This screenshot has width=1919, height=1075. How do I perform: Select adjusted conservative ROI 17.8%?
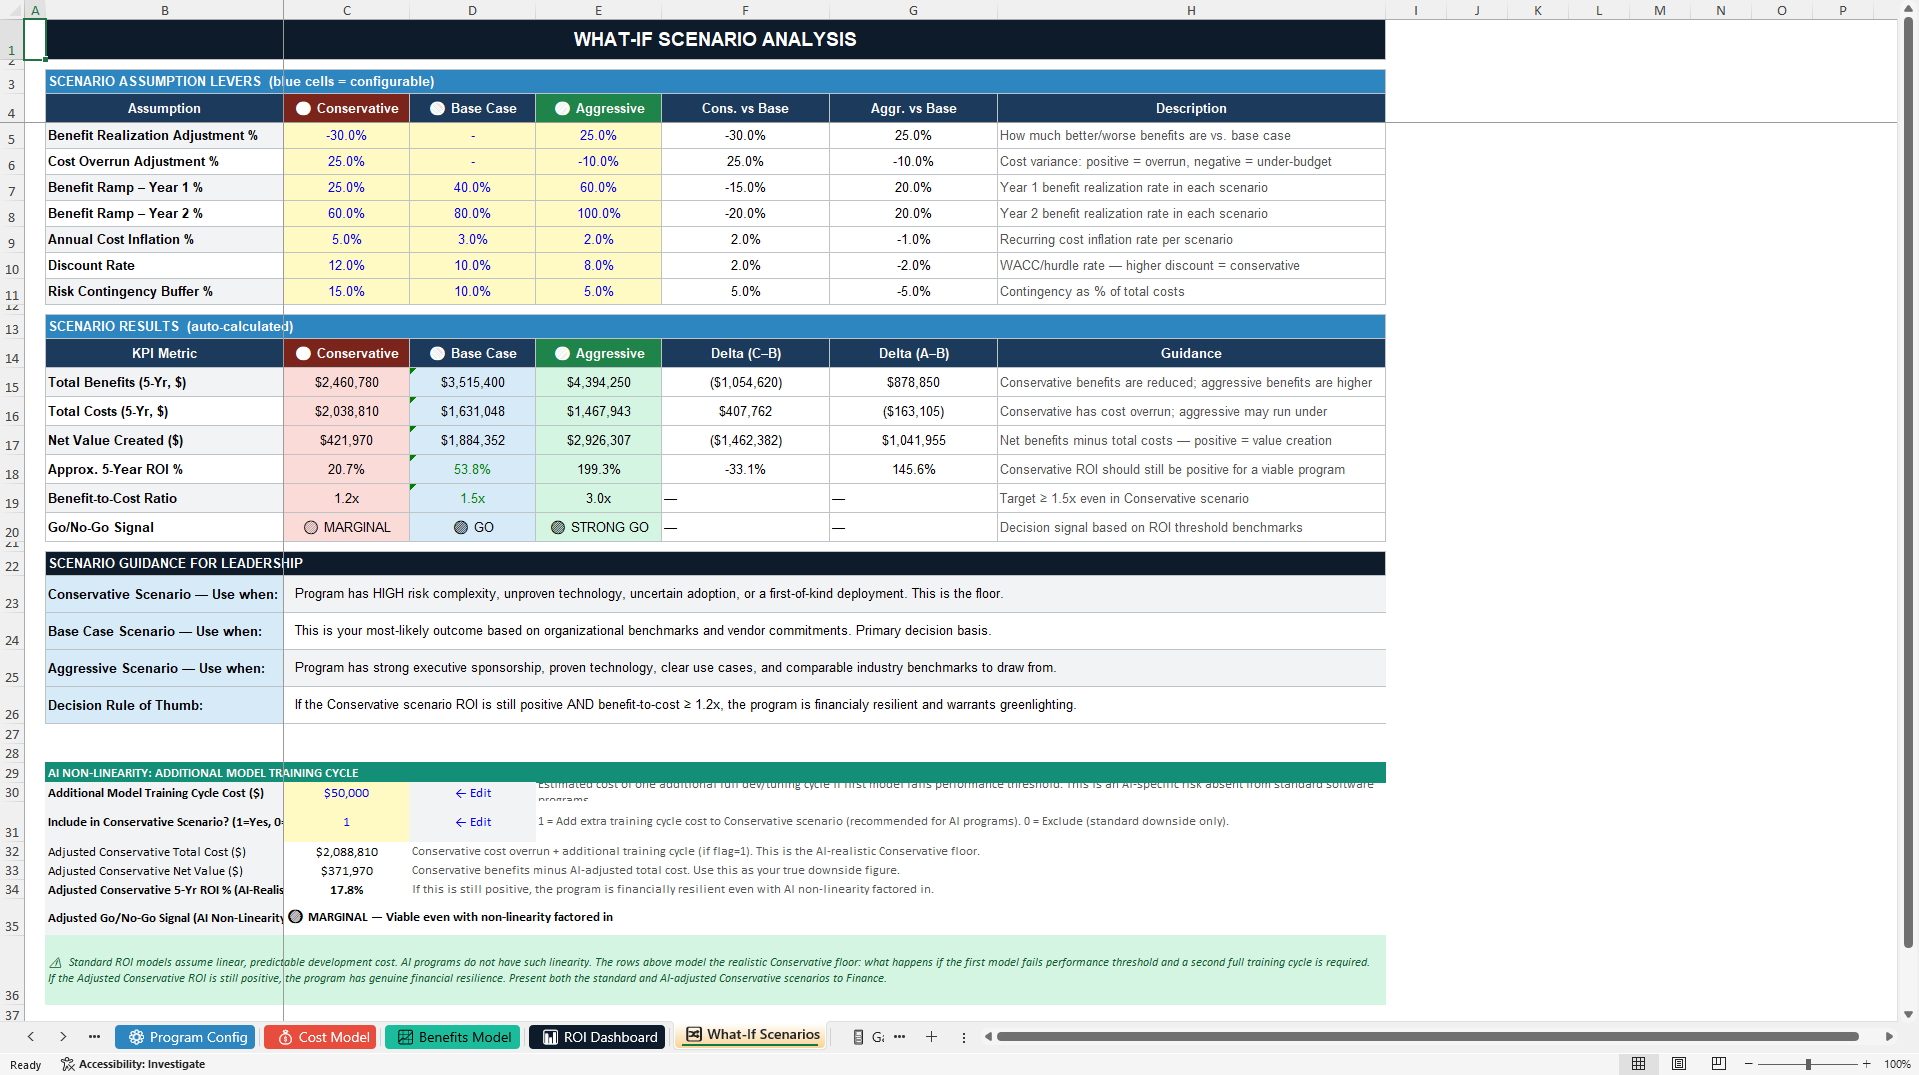[x=347, y=890]
